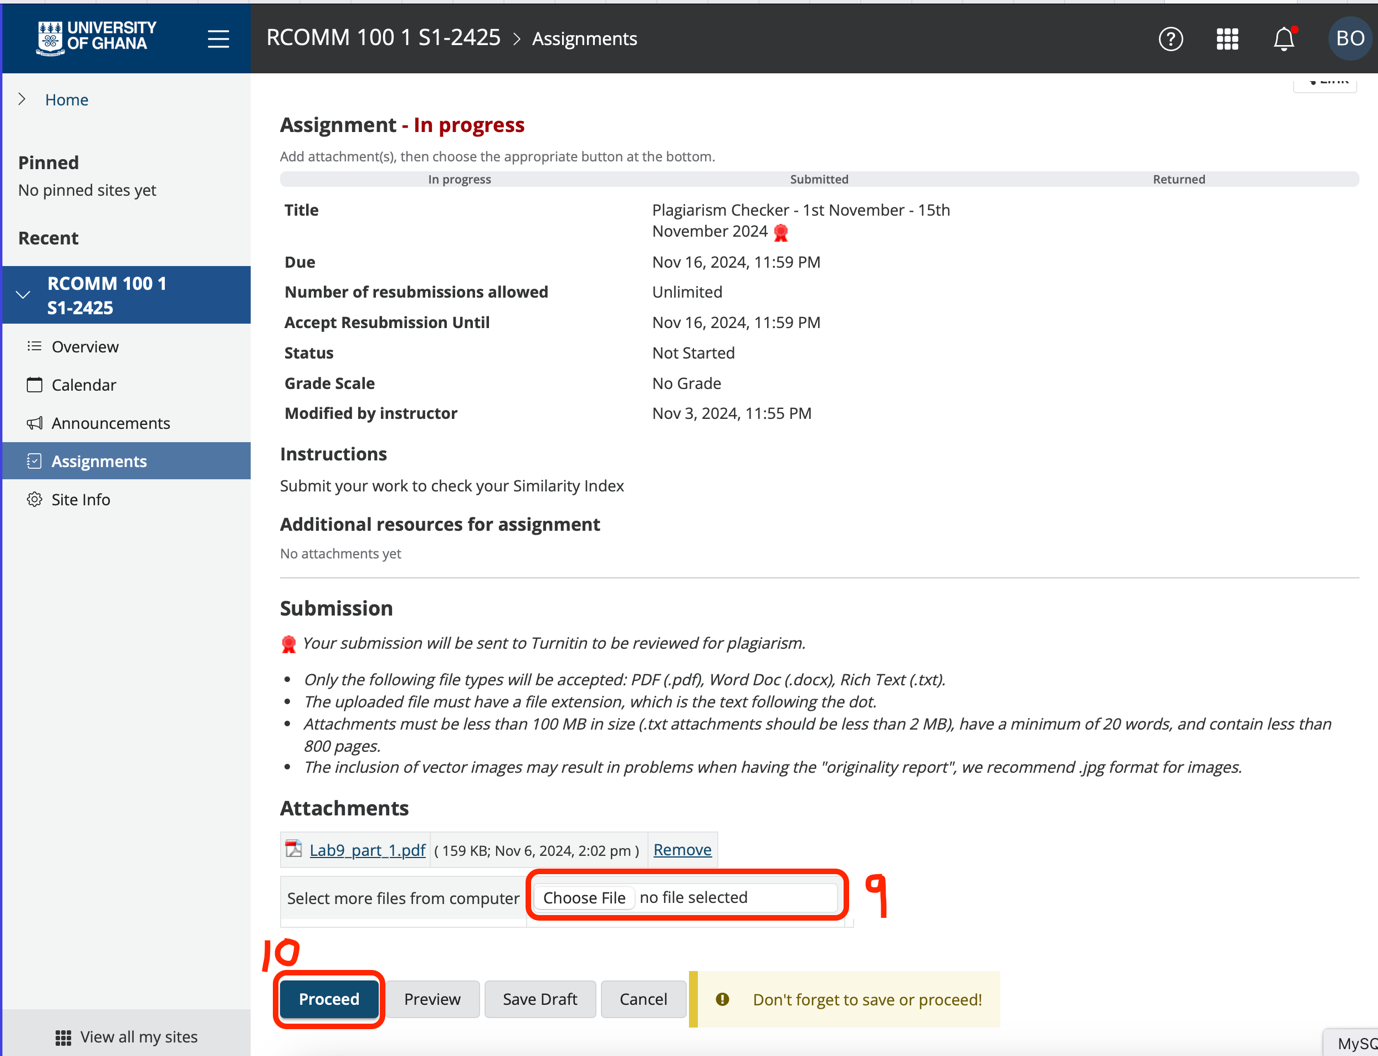Open Site Info via the gear icon
Screen dimensions: 1378x1056
click(x=34, y=499)
